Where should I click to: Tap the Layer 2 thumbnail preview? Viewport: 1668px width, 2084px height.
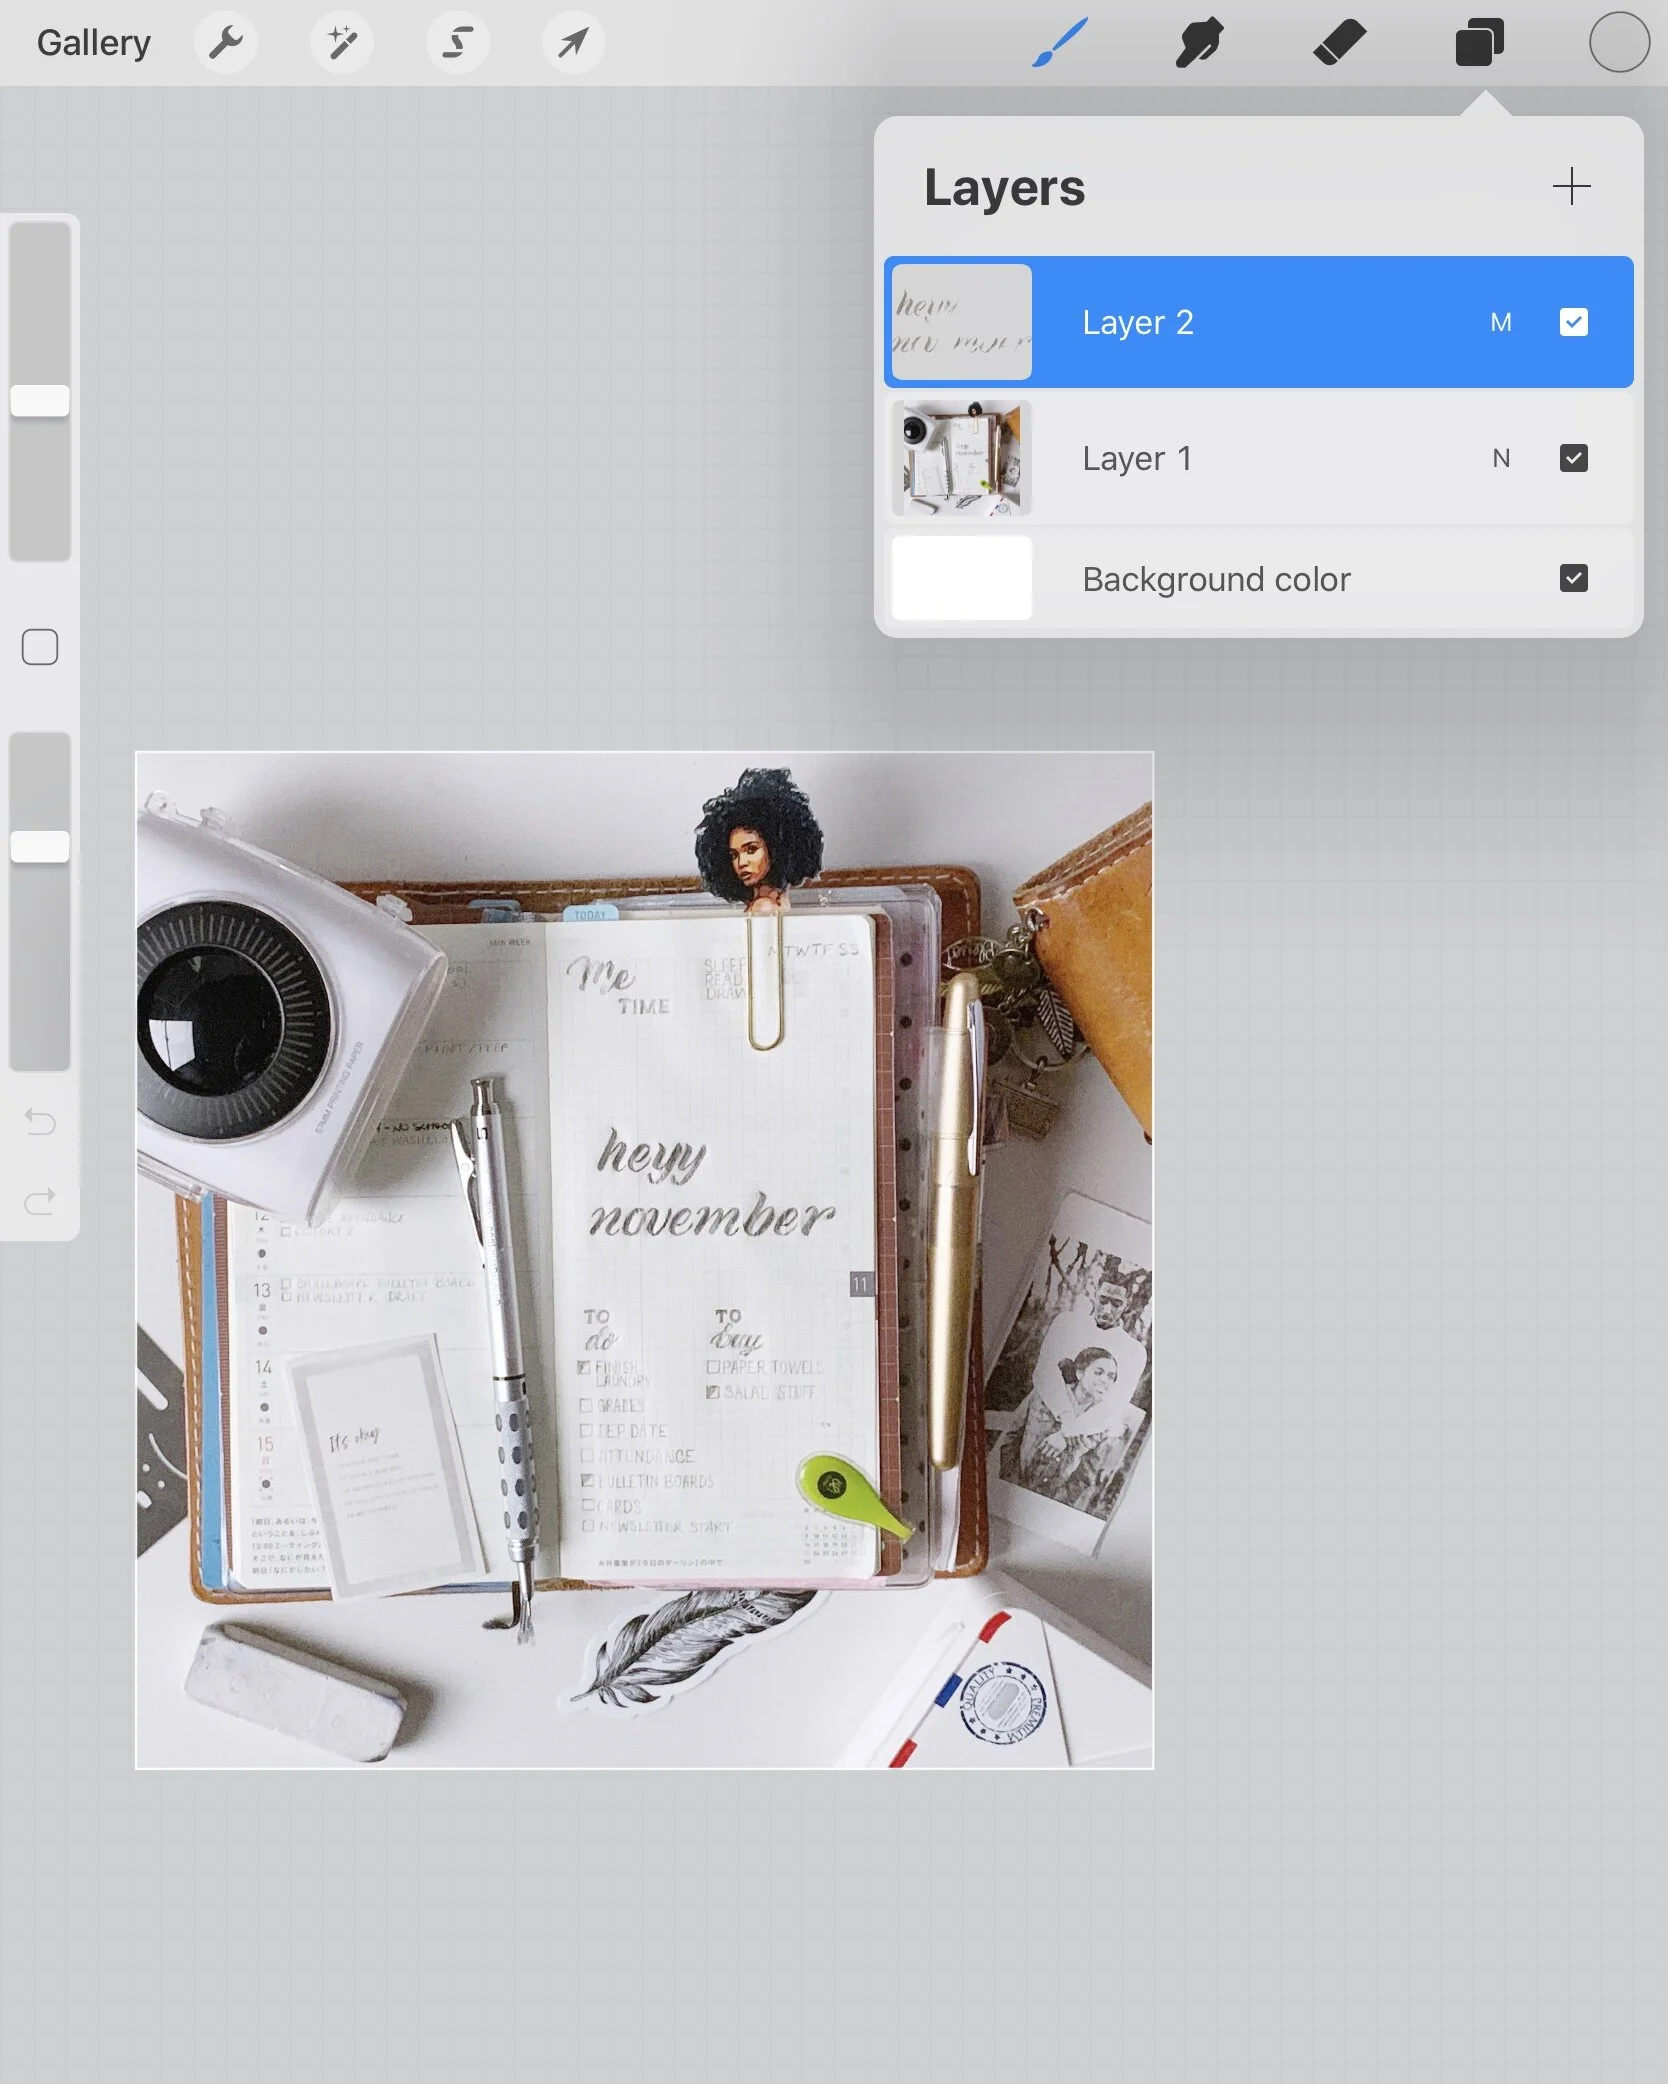click(x=959, y=322)
